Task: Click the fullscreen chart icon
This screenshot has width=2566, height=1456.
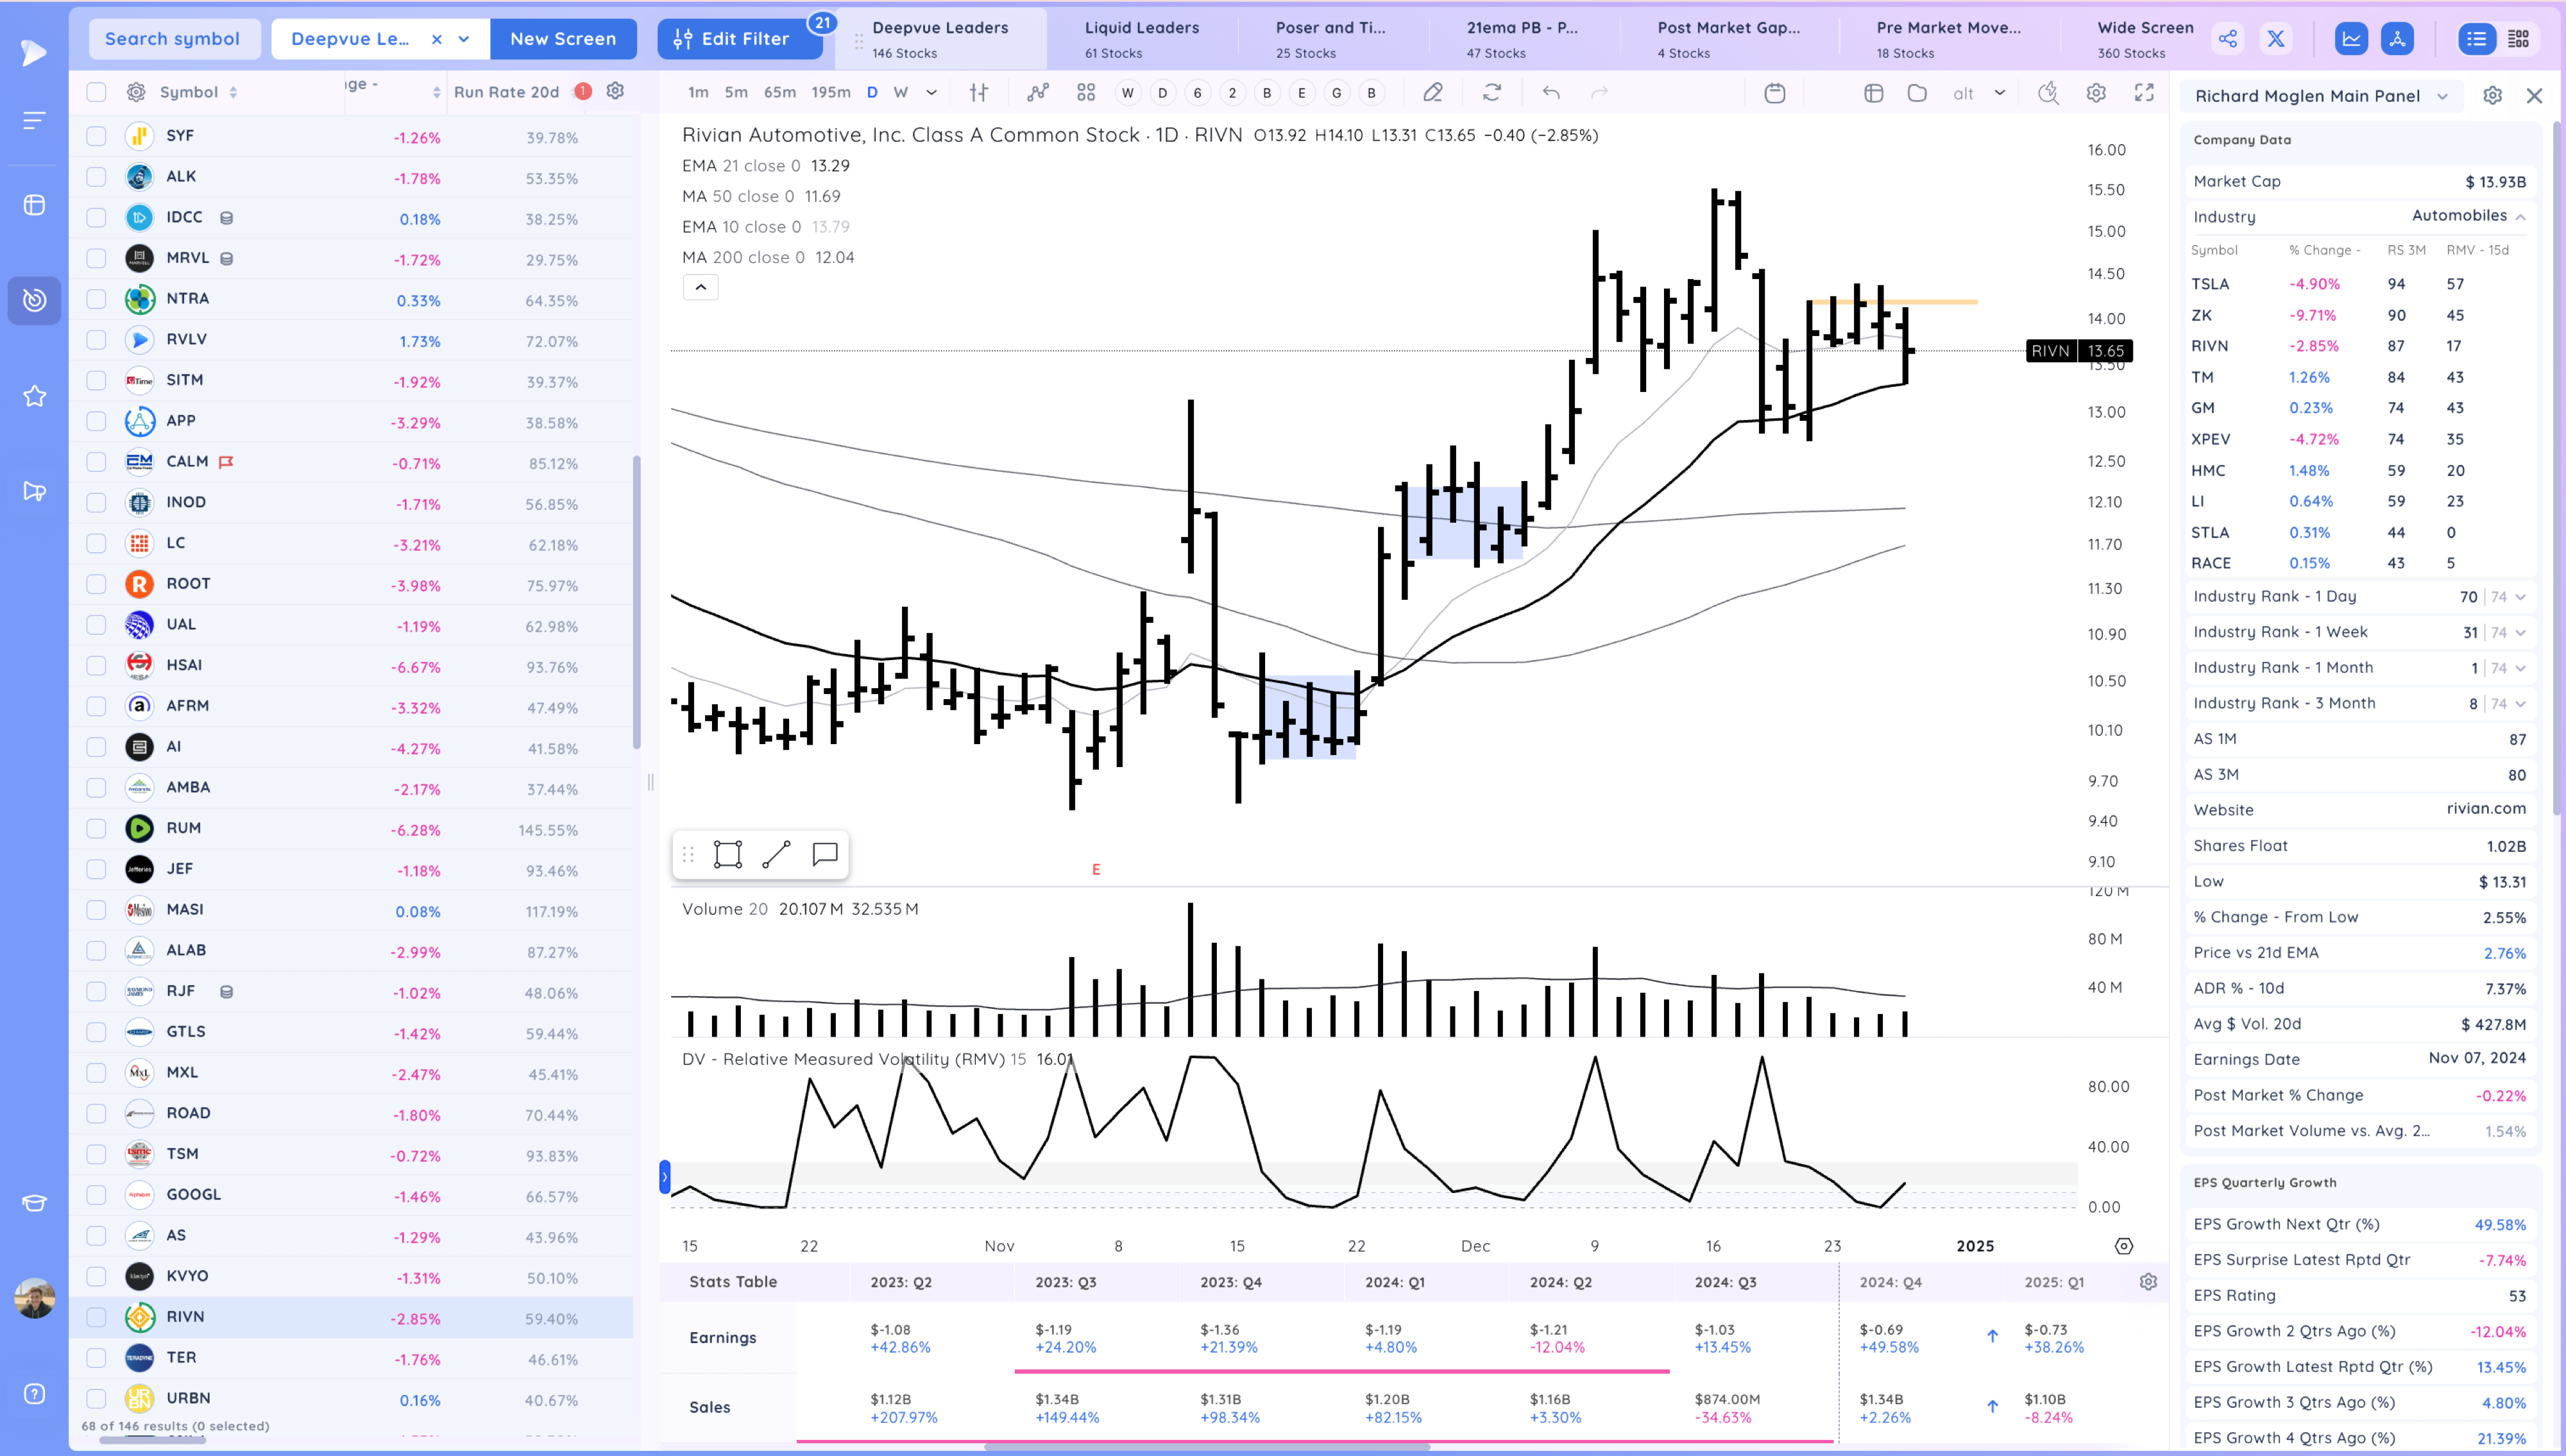Action: tap(2144, 93)
